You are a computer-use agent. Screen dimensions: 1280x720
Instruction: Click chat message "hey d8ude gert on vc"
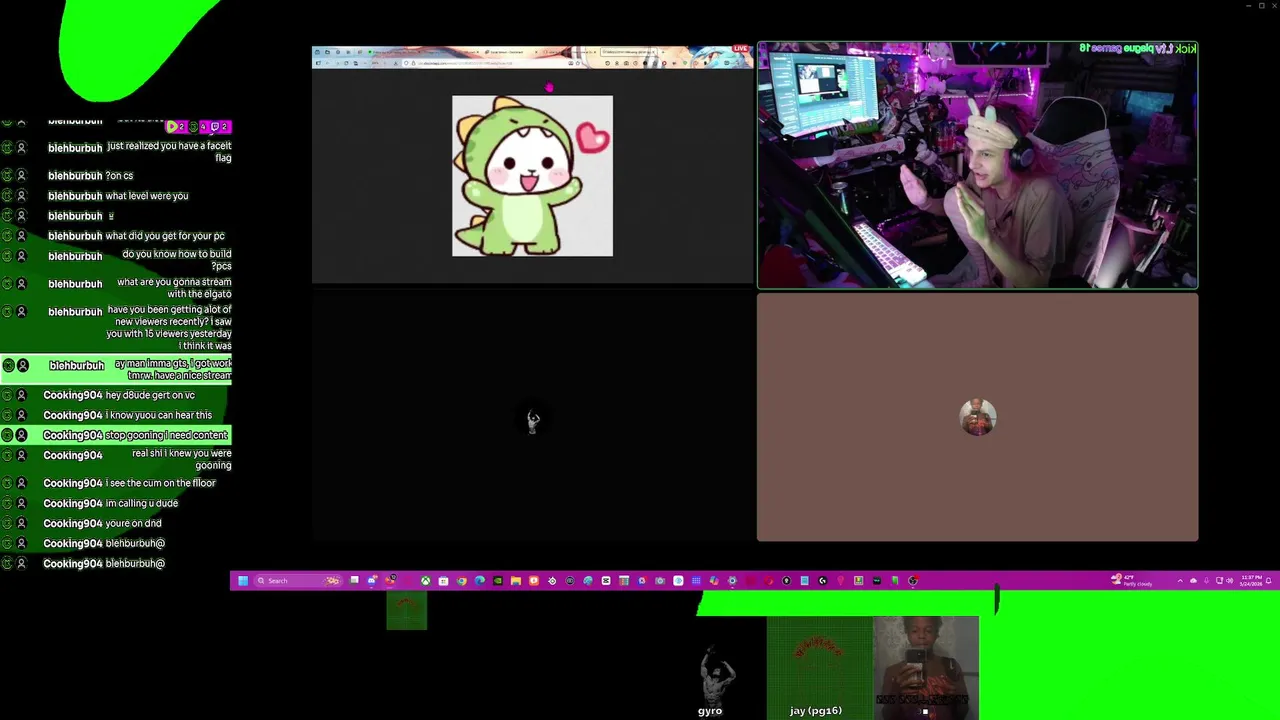(x=150, y=395)
